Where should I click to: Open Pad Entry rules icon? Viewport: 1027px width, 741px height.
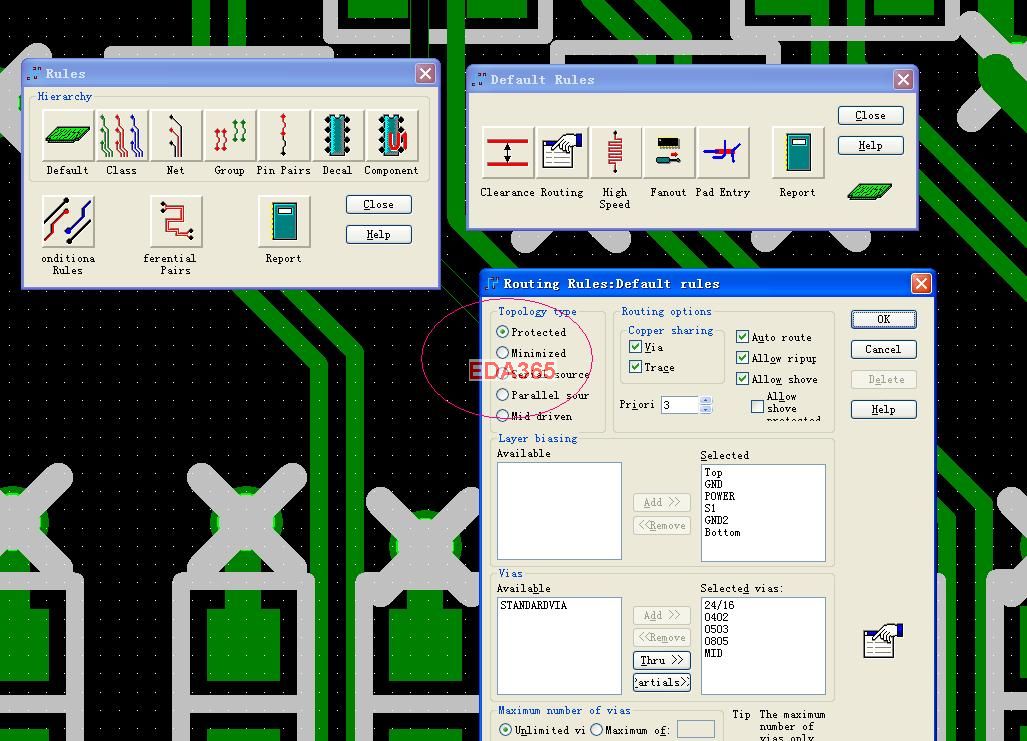[722, 153]
